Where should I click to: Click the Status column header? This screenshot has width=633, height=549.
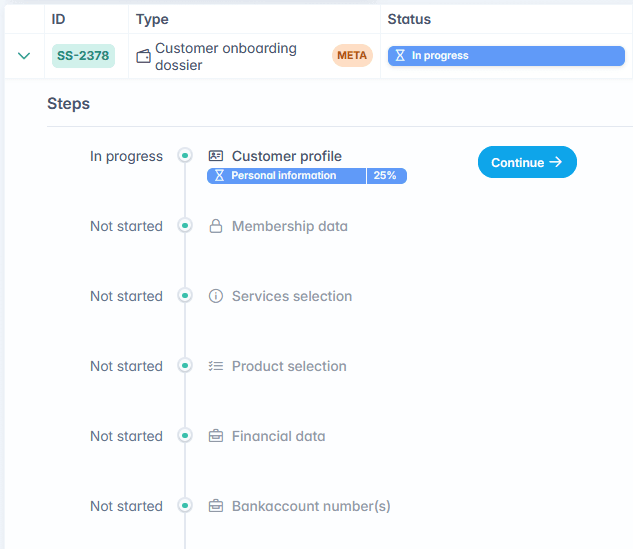(x=409, y=19)
